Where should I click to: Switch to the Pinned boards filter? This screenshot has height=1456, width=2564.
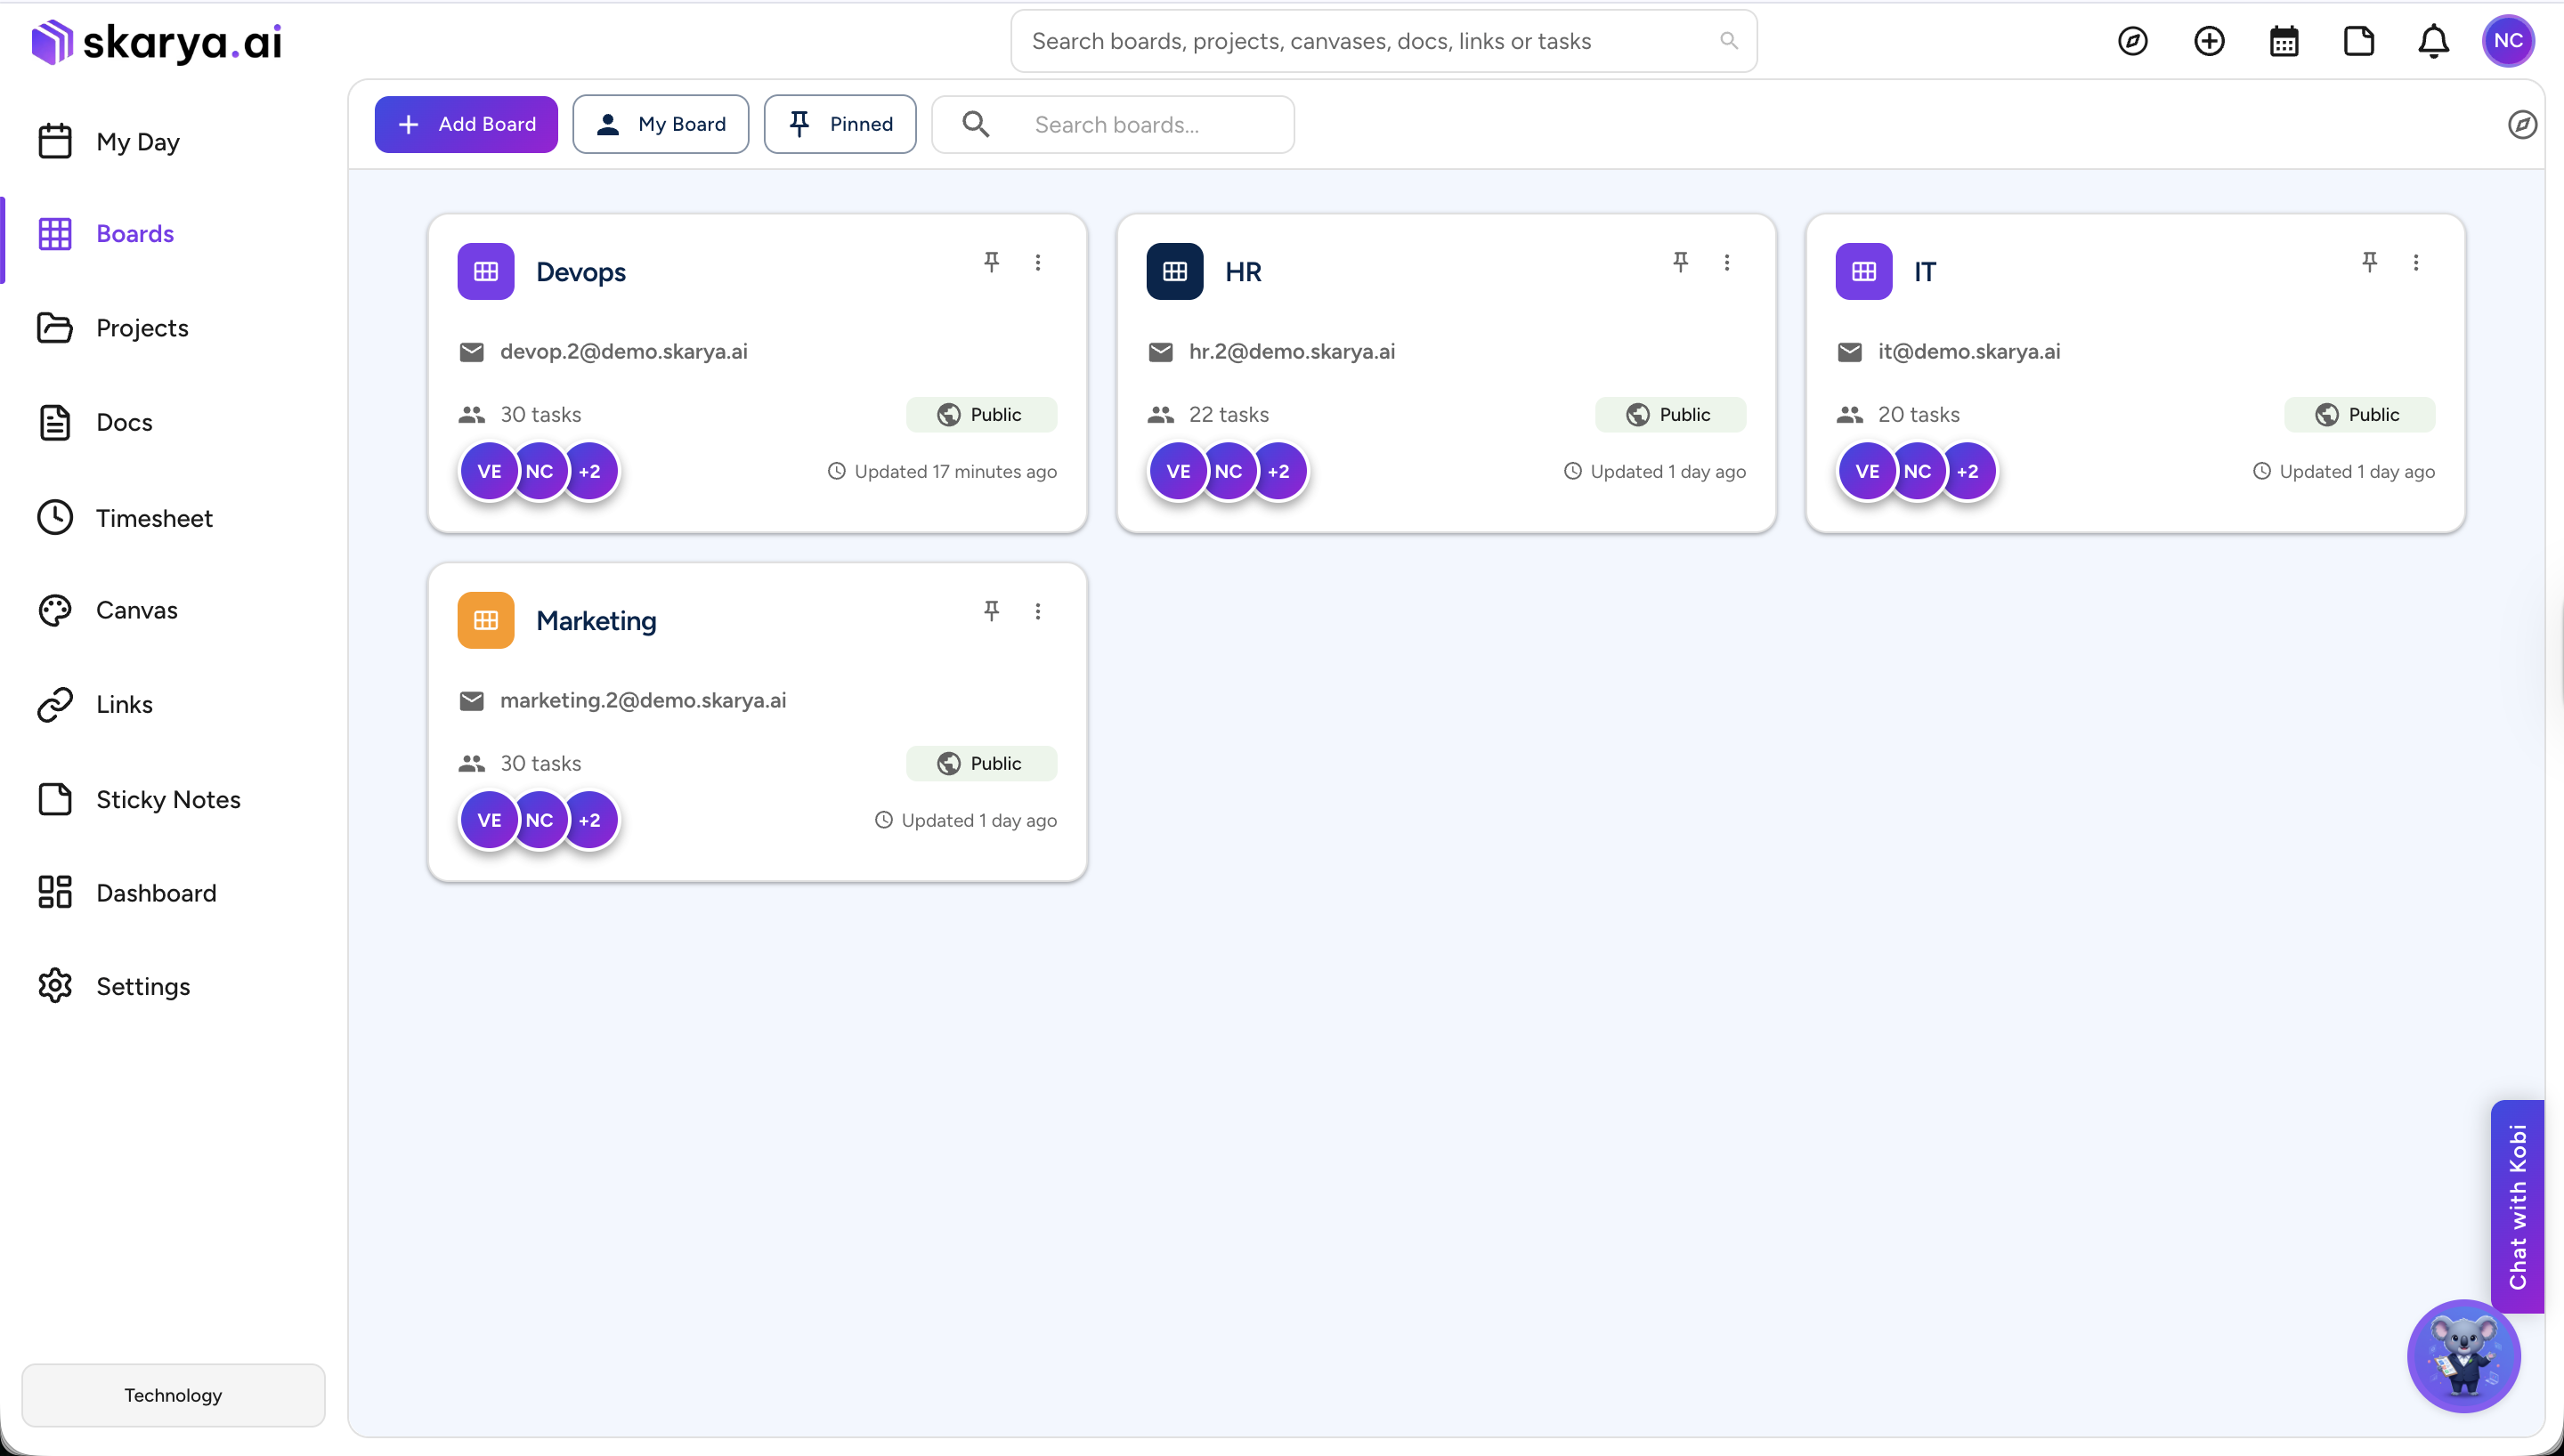[840, 124]
